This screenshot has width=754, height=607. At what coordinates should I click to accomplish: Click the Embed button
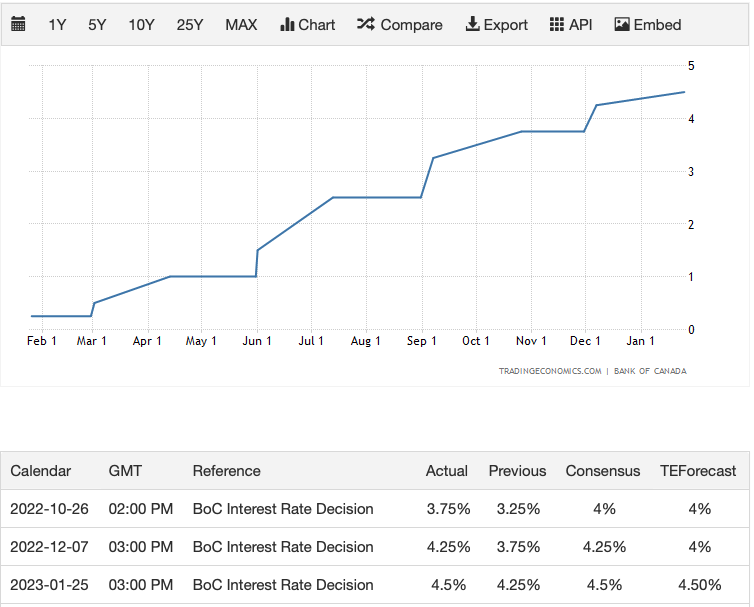pos(648,25)
